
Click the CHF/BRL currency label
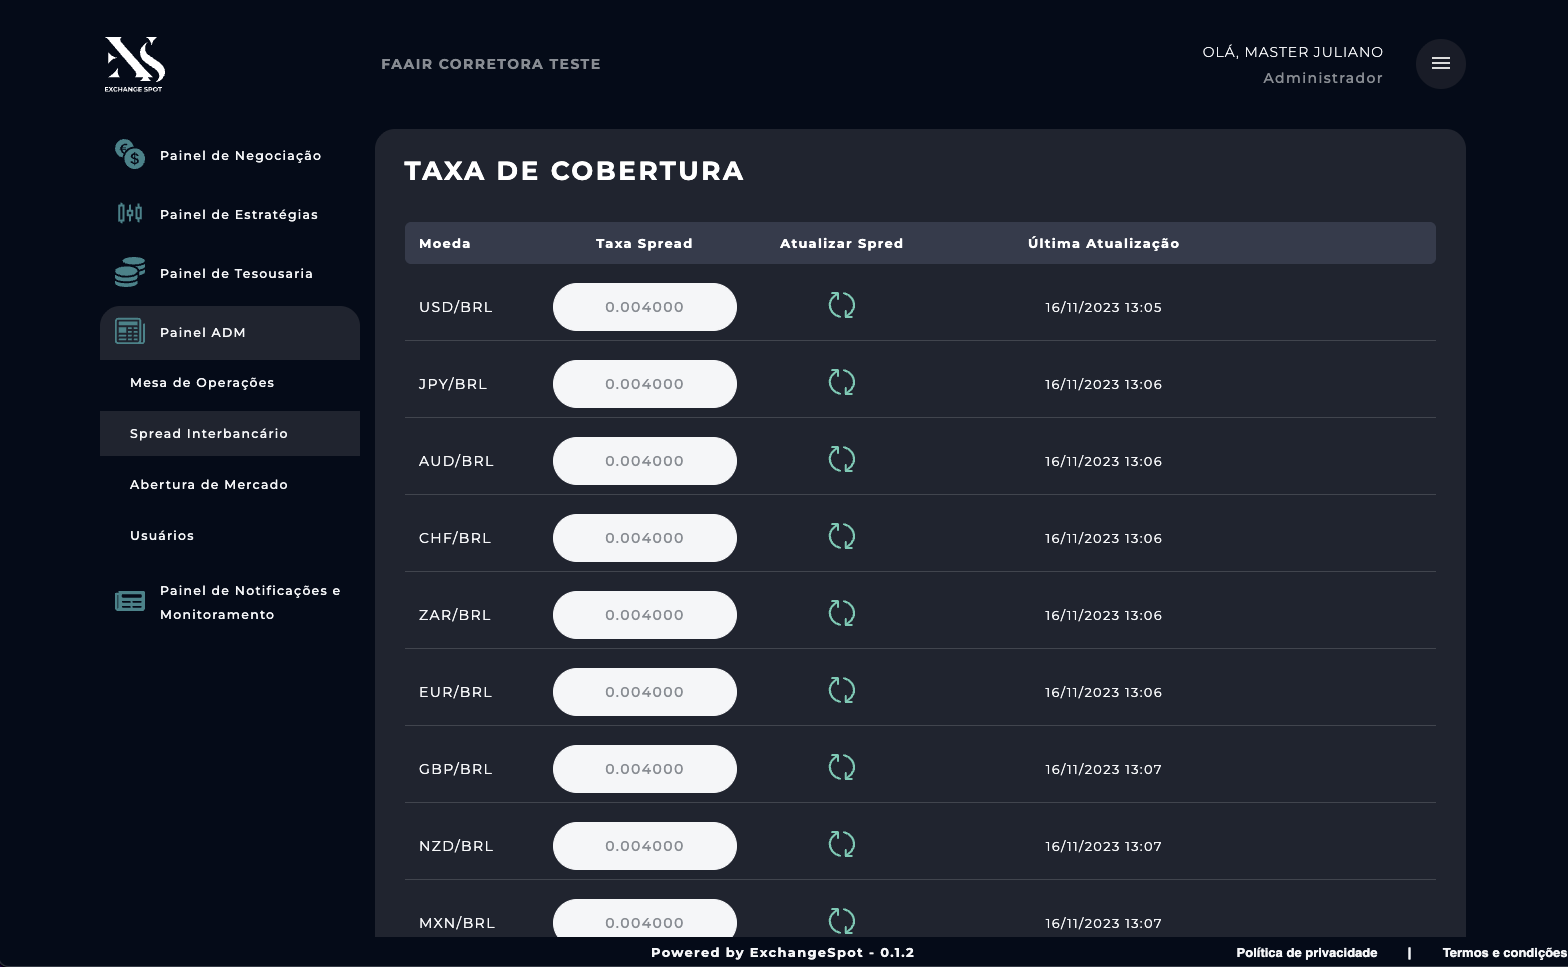pos(455,538)
